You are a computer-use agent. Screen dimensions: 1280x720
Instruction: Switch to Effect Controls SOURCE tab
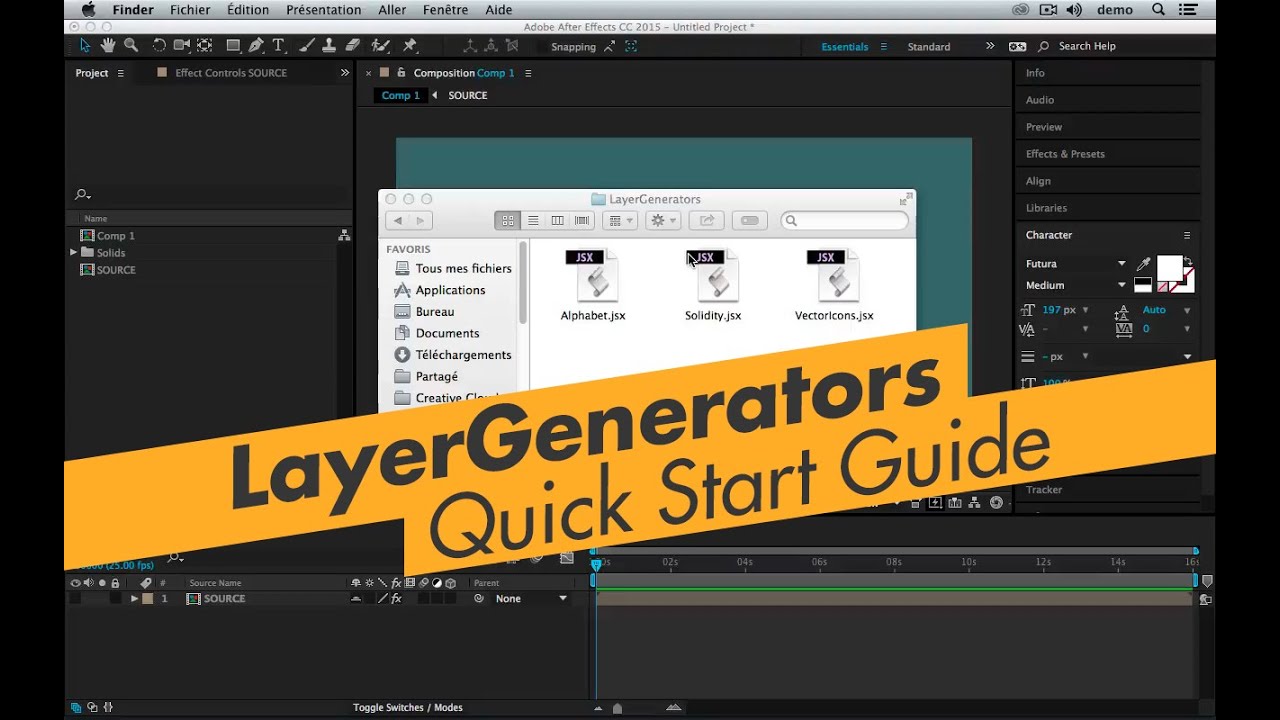(x=231, y=73)
